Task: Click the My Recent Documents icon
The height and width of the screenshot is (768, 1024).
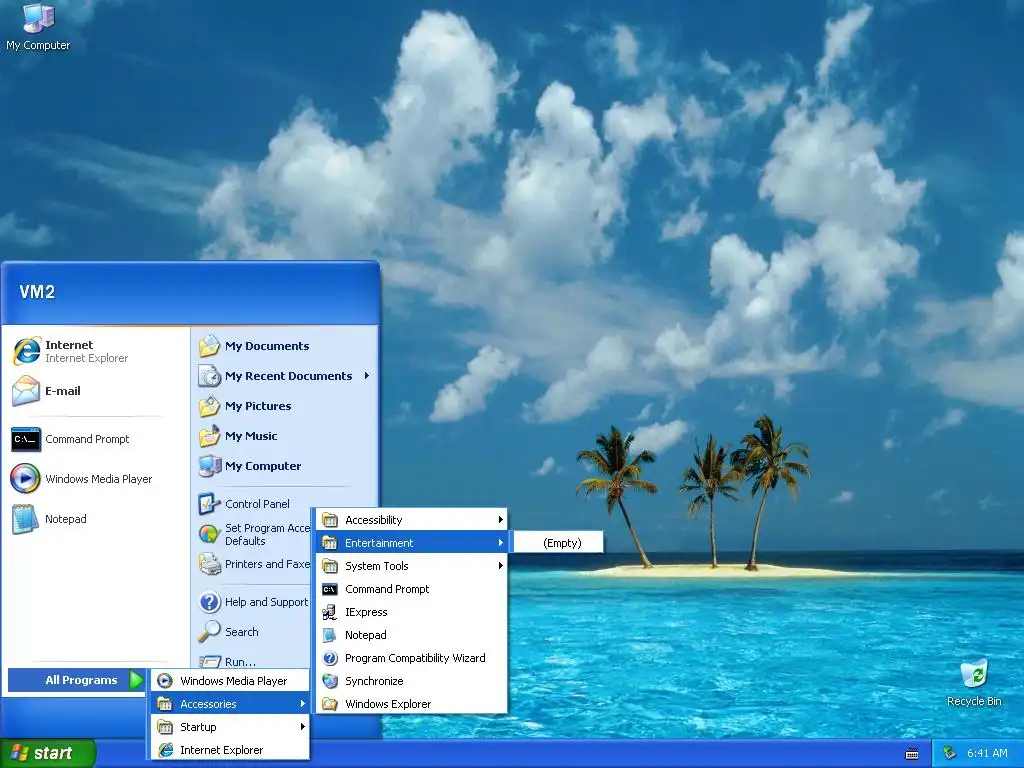Action: [x=209, y=376]
